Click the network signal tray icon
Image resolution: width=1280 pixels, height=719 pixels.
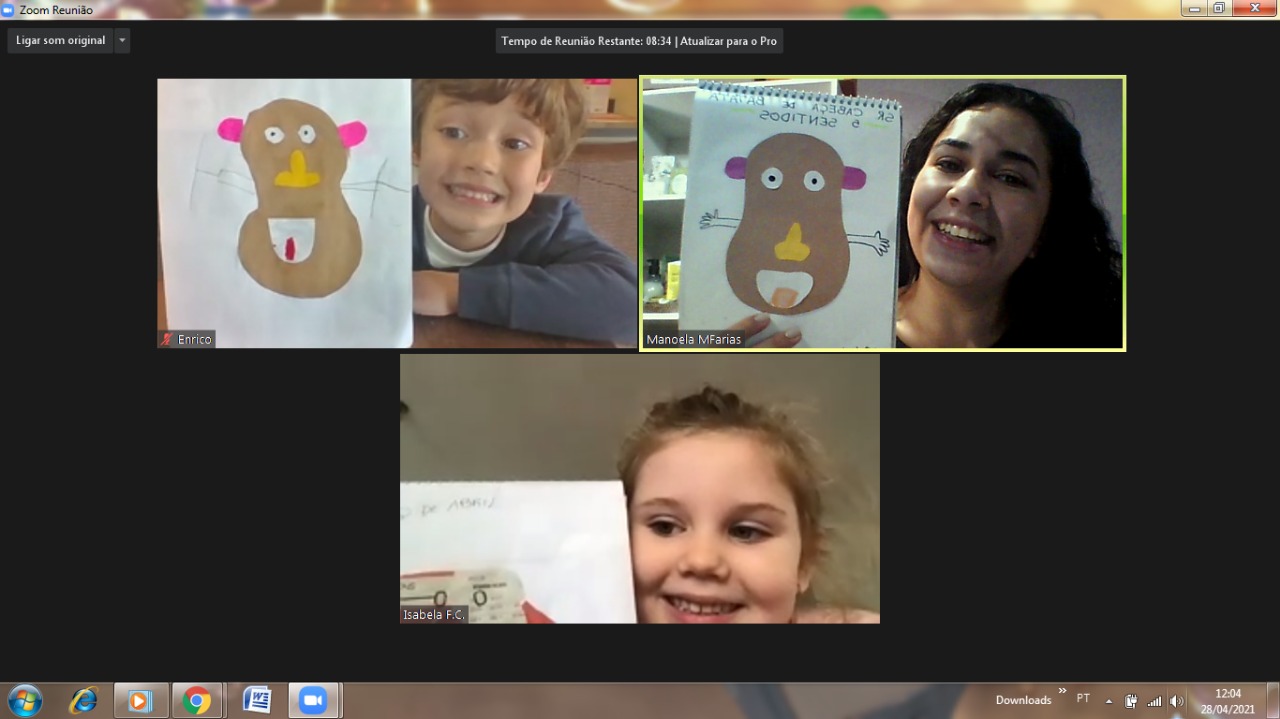click(x=1154, y=701)
